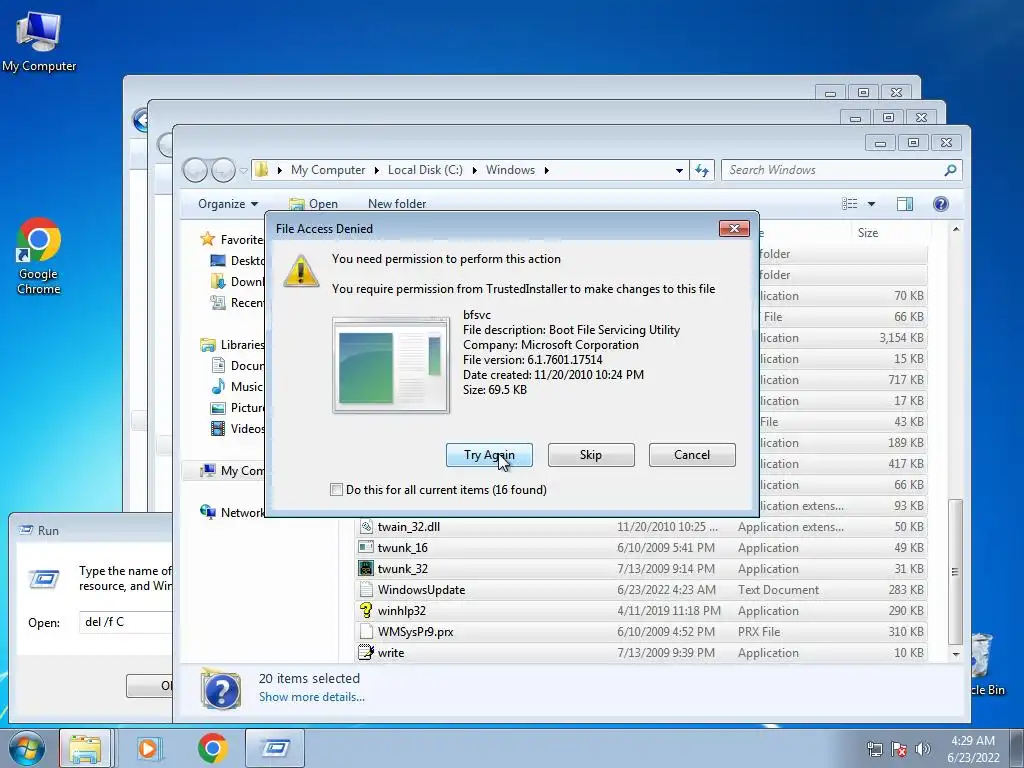Open the Organize dropdown menu
Screen dimensions: 1024x768
[228, 204]
